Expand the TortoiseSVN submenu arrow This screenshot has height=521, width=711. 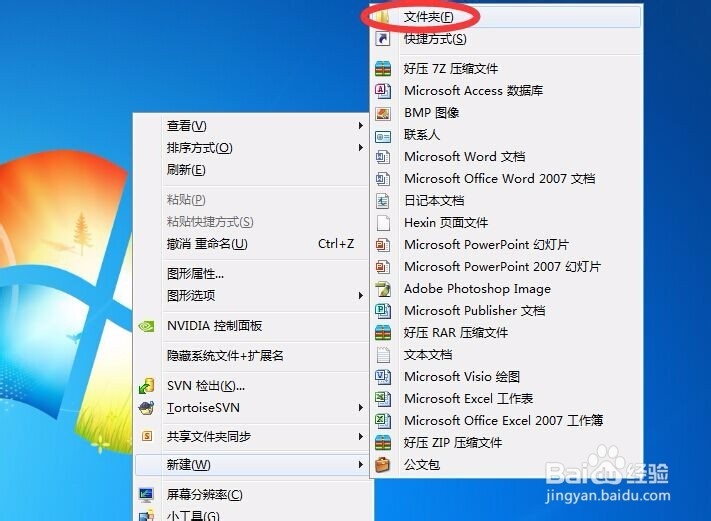[x=360, y=408]
